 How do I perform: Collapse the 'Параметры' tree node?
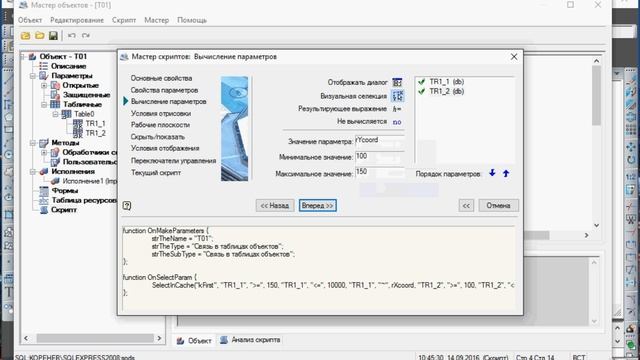pyautogui.click(x=33, y=76)
